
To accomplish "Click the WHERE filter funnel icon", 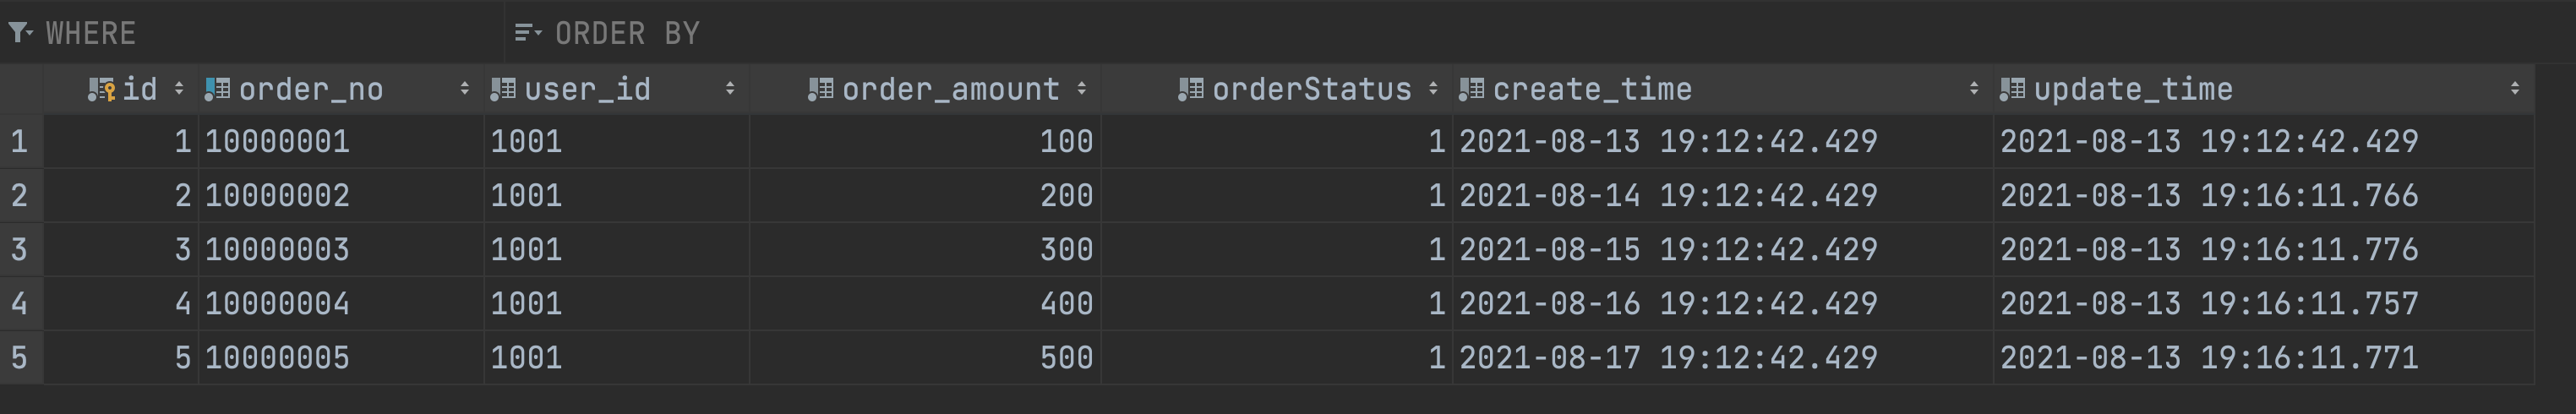I will click(x=20, y=34).
